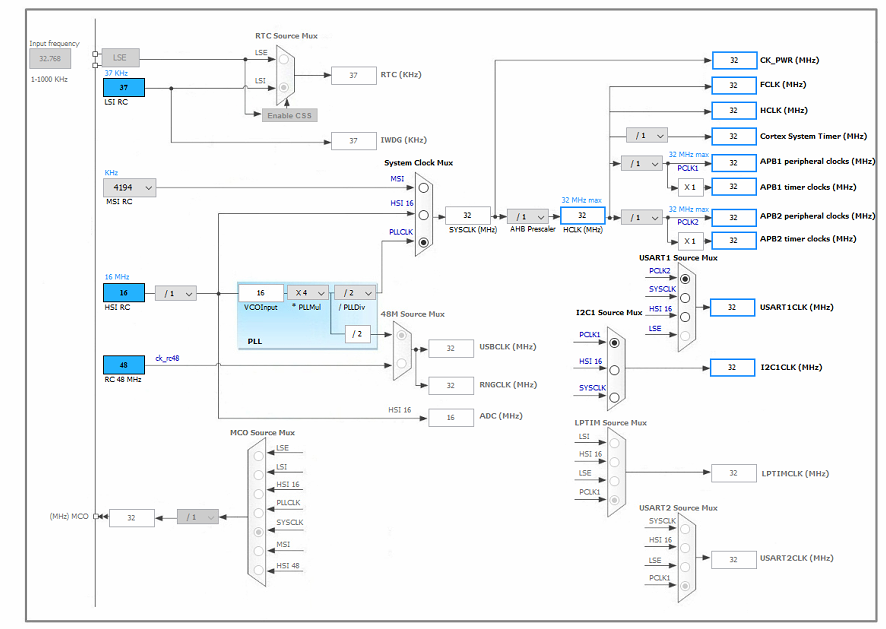Select SYSCLK in MCO Source Mux
This screenshot has width=886, height=629.
(258, 532)
